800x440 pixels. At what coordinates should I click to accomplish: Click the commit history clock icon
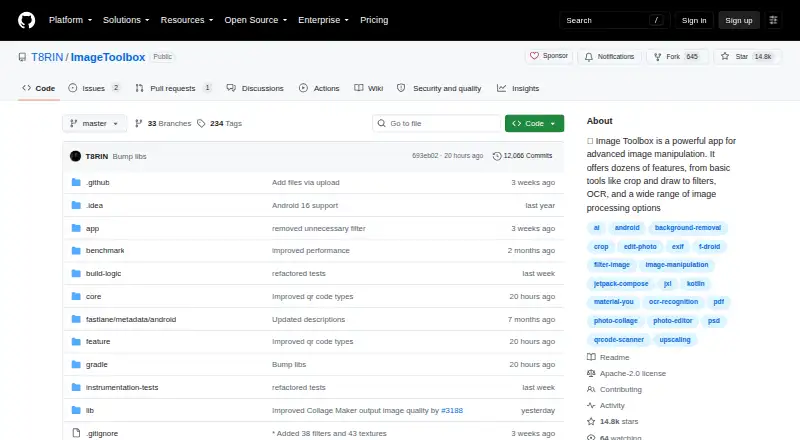(x=497, y=156)
